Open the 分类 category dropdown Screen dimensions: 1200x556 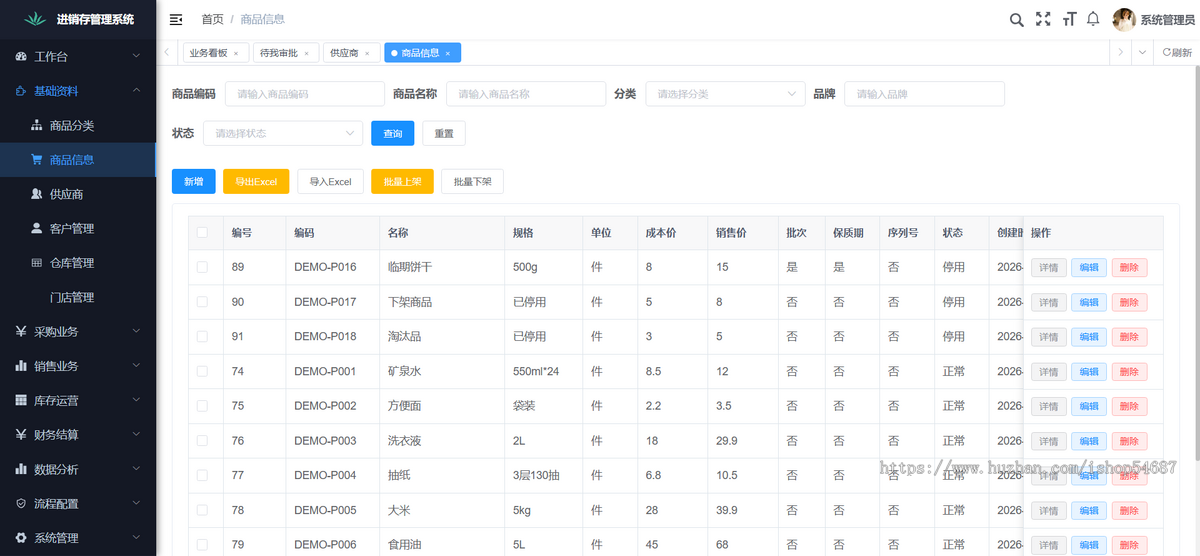(x=725, y=93)
